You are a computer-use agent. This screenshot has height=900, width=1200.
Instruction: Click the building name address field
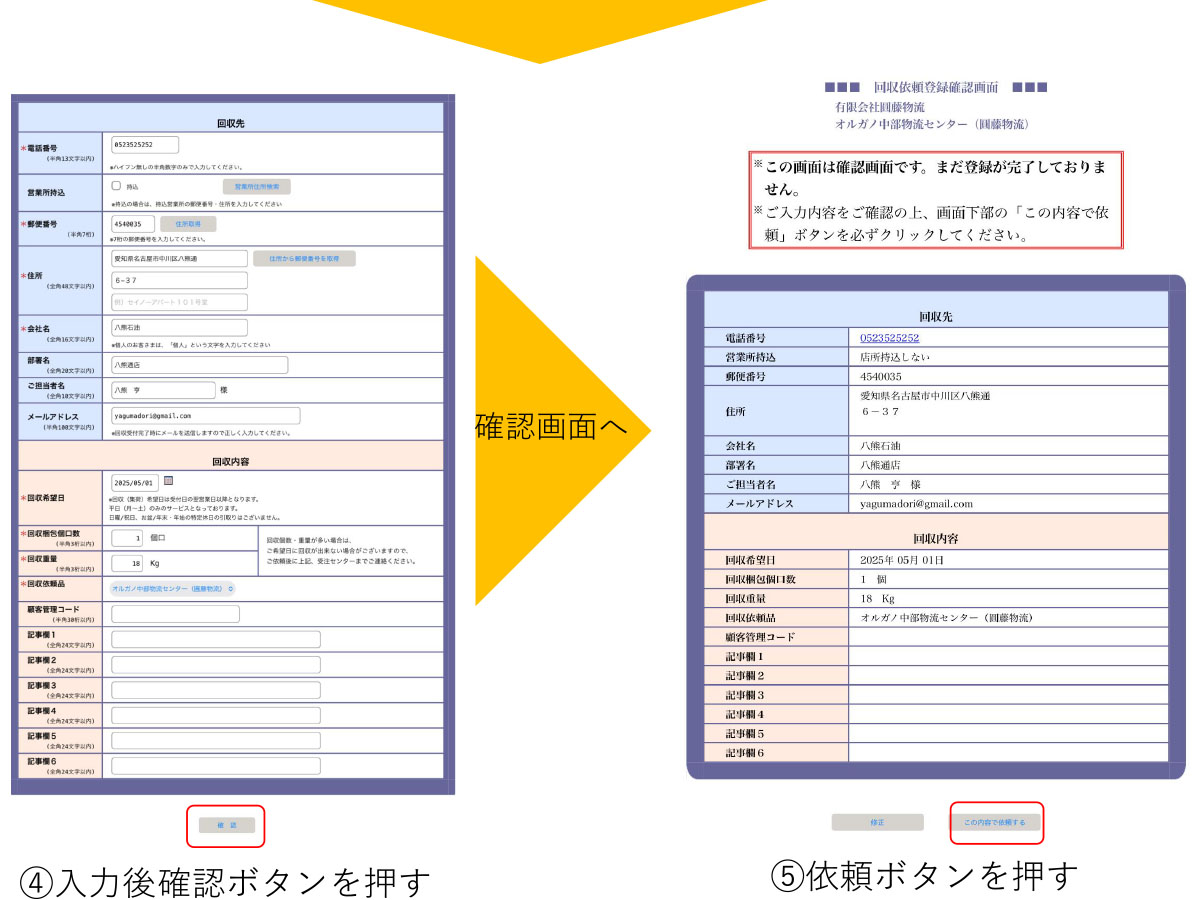[x=179, y=302]
